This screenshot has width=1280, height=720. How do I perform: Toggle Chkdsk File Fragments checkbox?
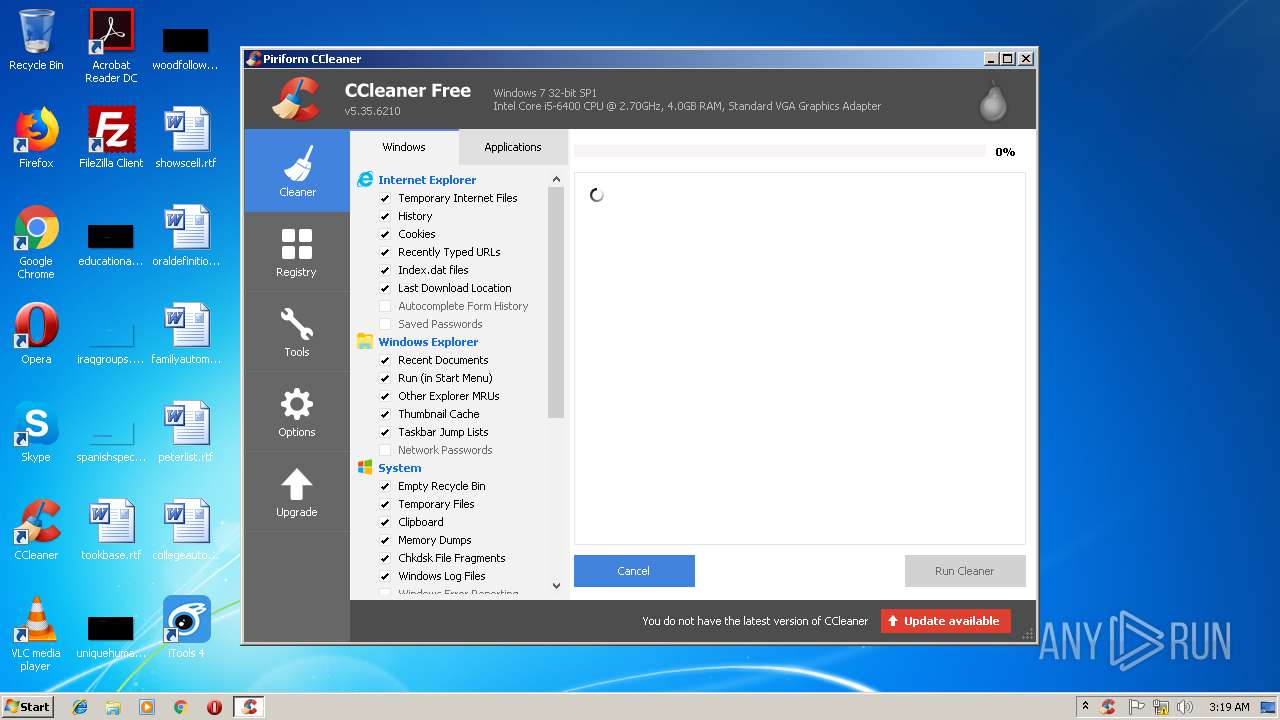385,558
